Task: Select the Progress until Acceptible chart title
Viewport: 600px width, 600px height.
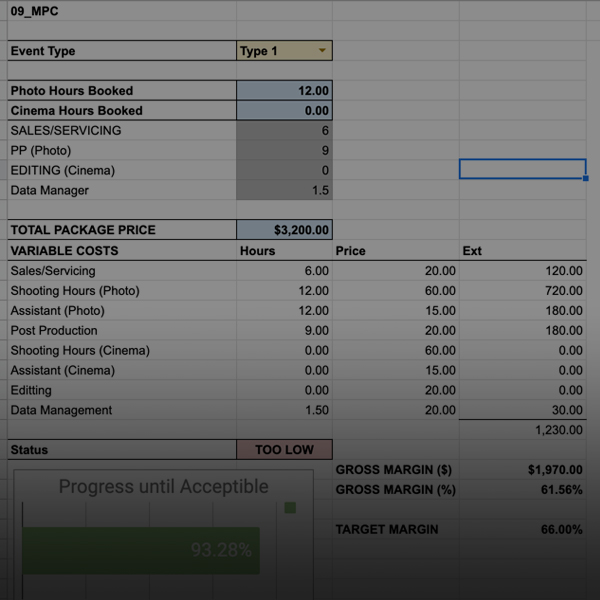Action: pyautogui.click(x=163, y=487)
